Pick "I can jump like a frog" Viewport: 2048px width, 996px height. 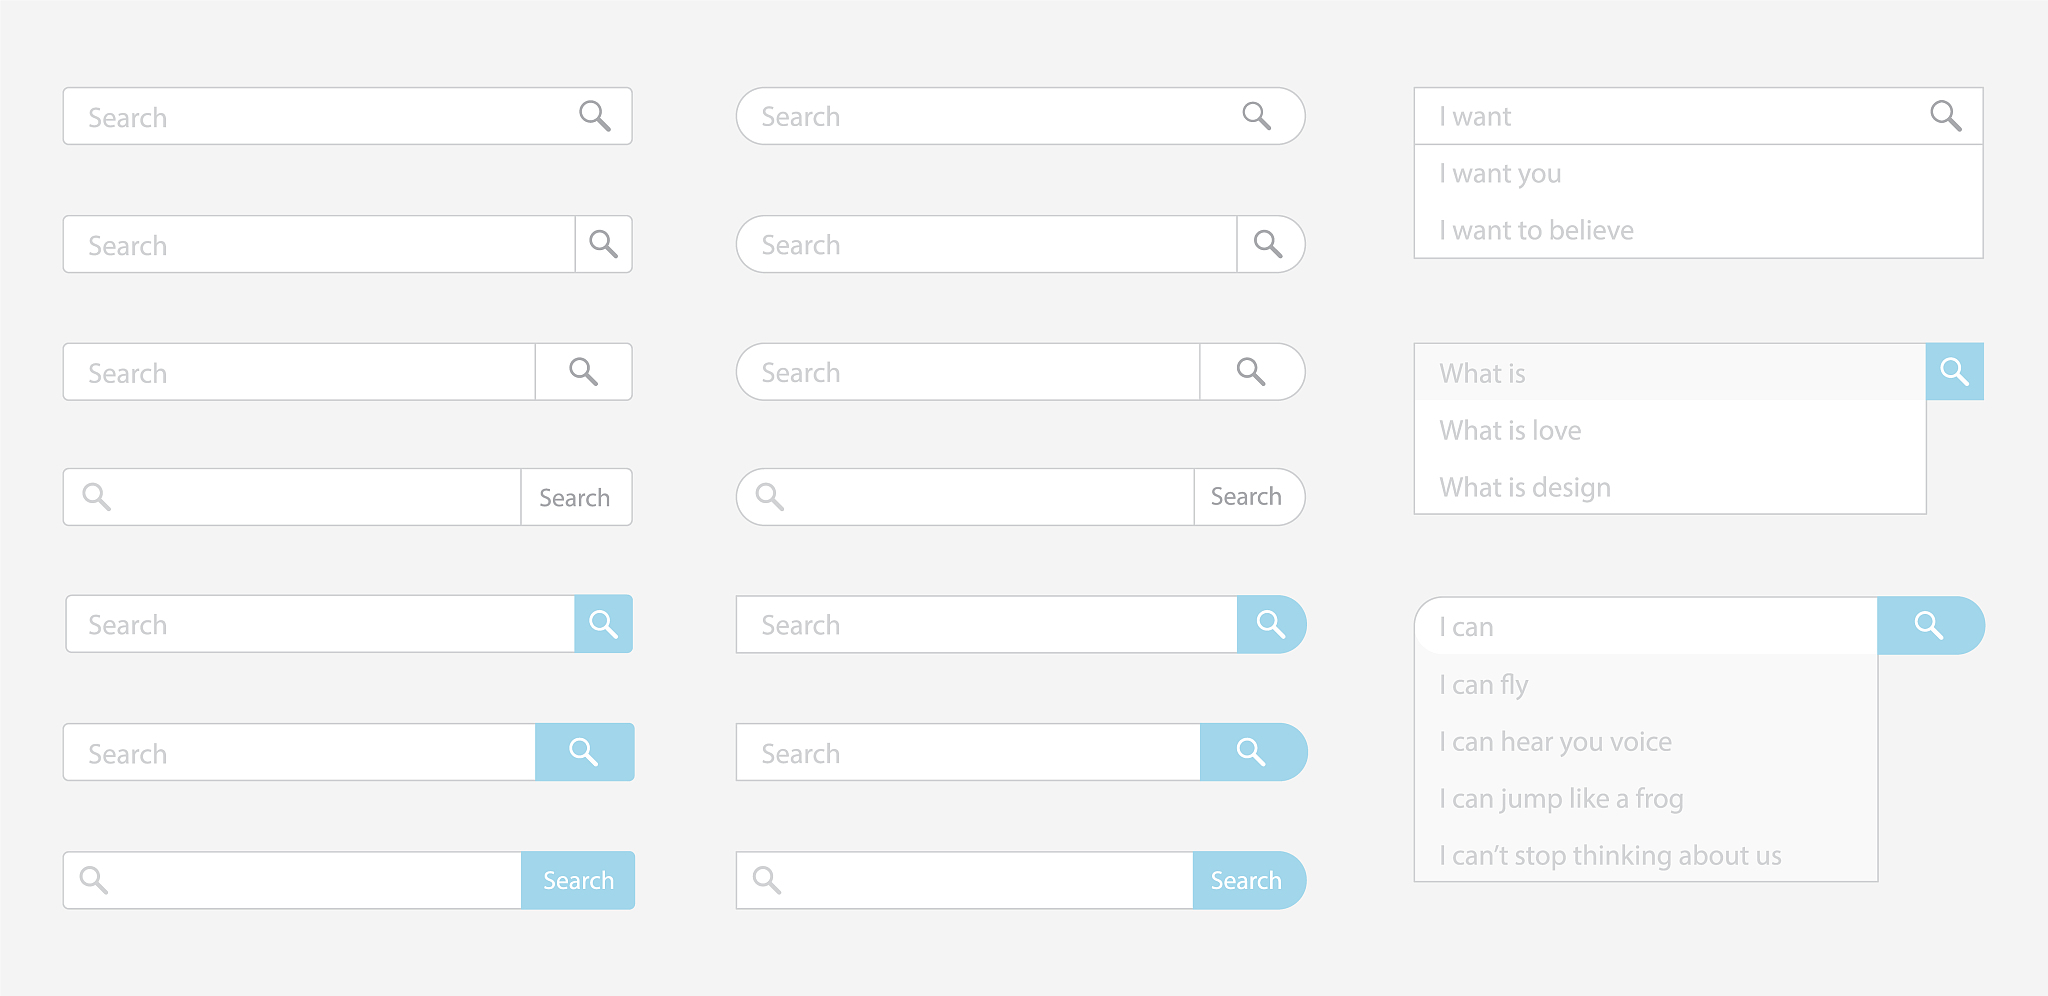pos(1561,799)
